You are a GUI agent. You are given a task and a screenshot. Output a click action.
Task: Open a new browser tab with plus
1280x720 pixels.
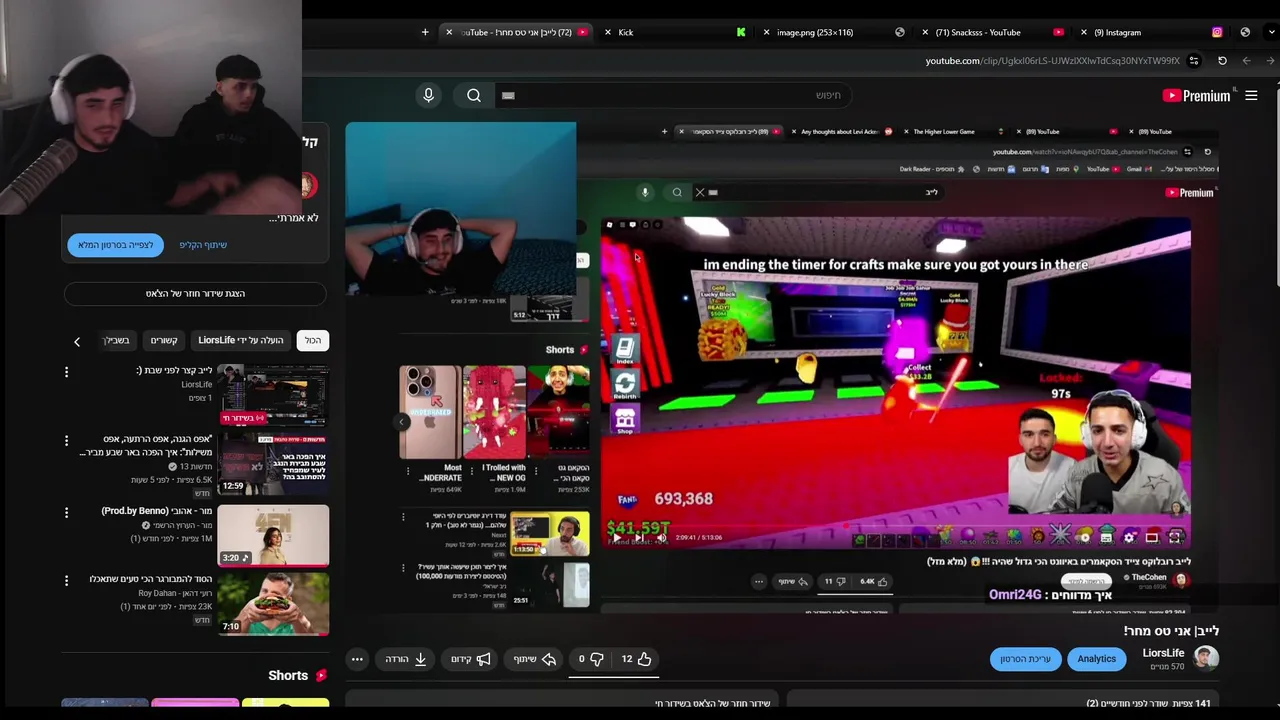[425, 32]
